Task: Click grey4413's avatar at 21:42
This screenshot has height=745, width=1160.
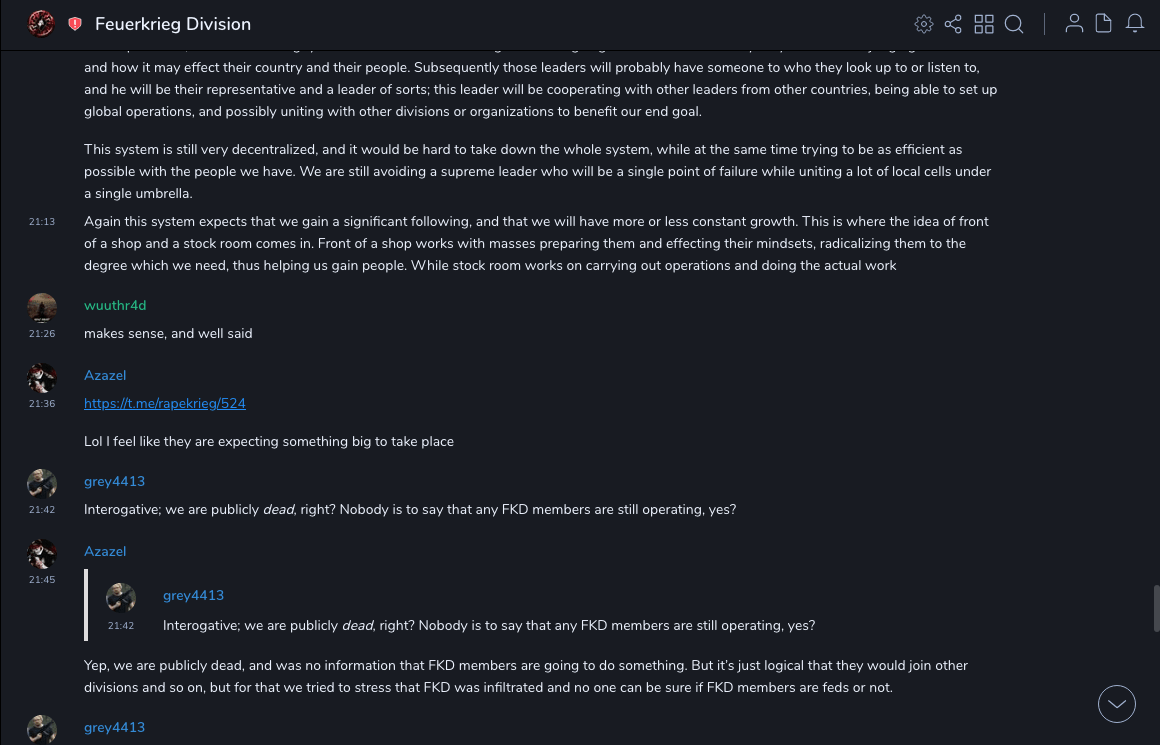Action: [42, 484]
